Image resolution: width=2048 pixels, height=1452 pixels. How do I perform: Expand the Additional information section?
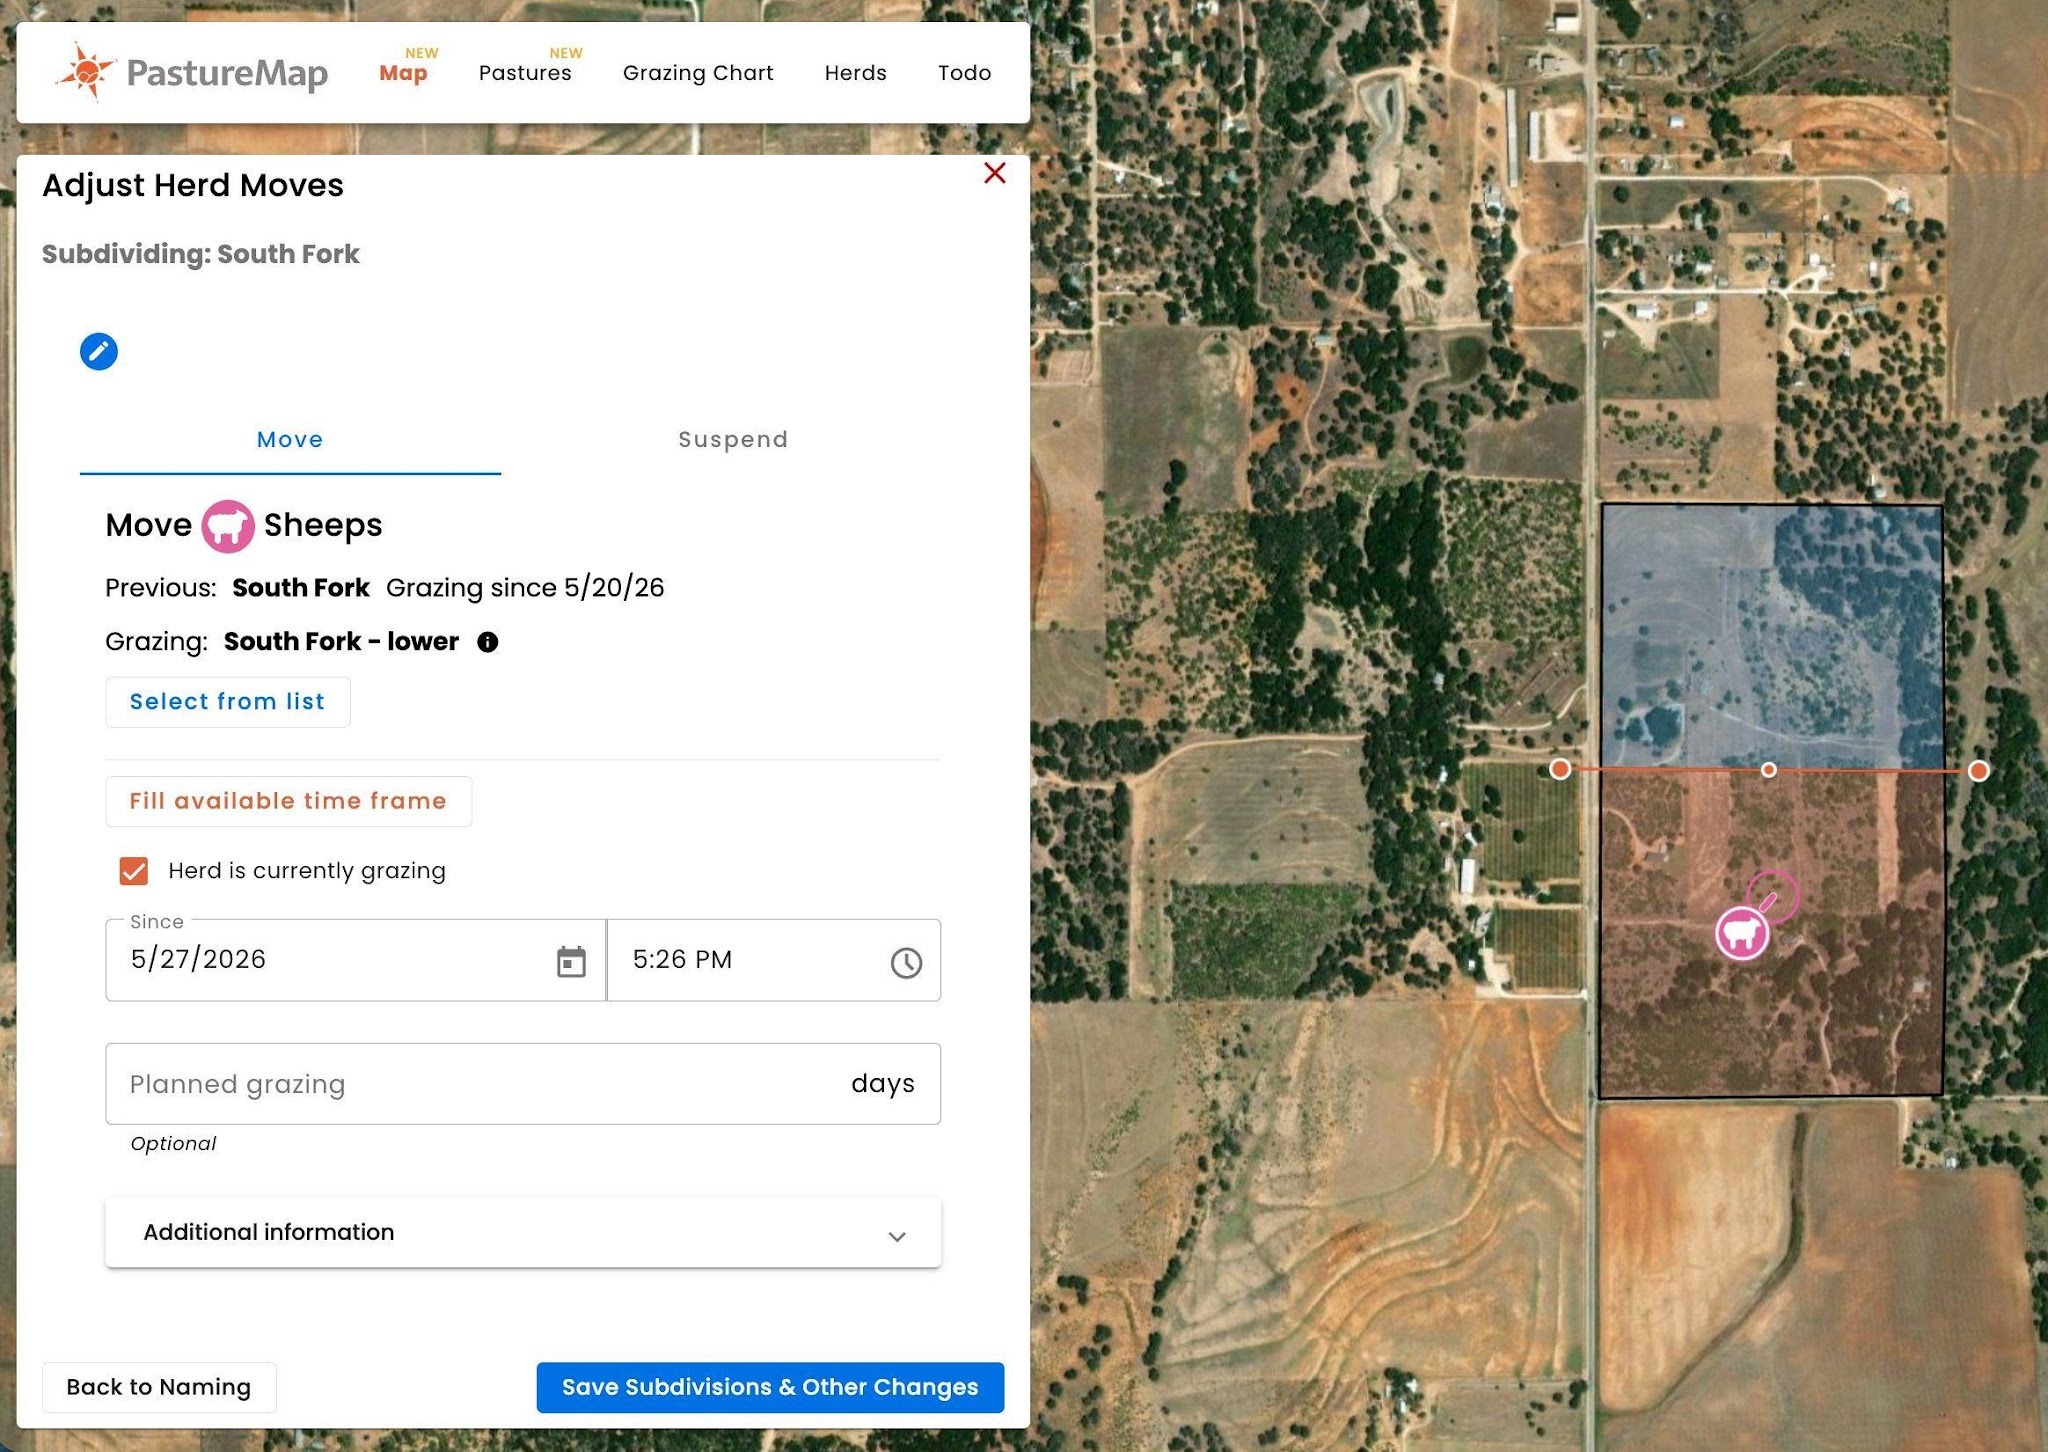pos(523,1233)
